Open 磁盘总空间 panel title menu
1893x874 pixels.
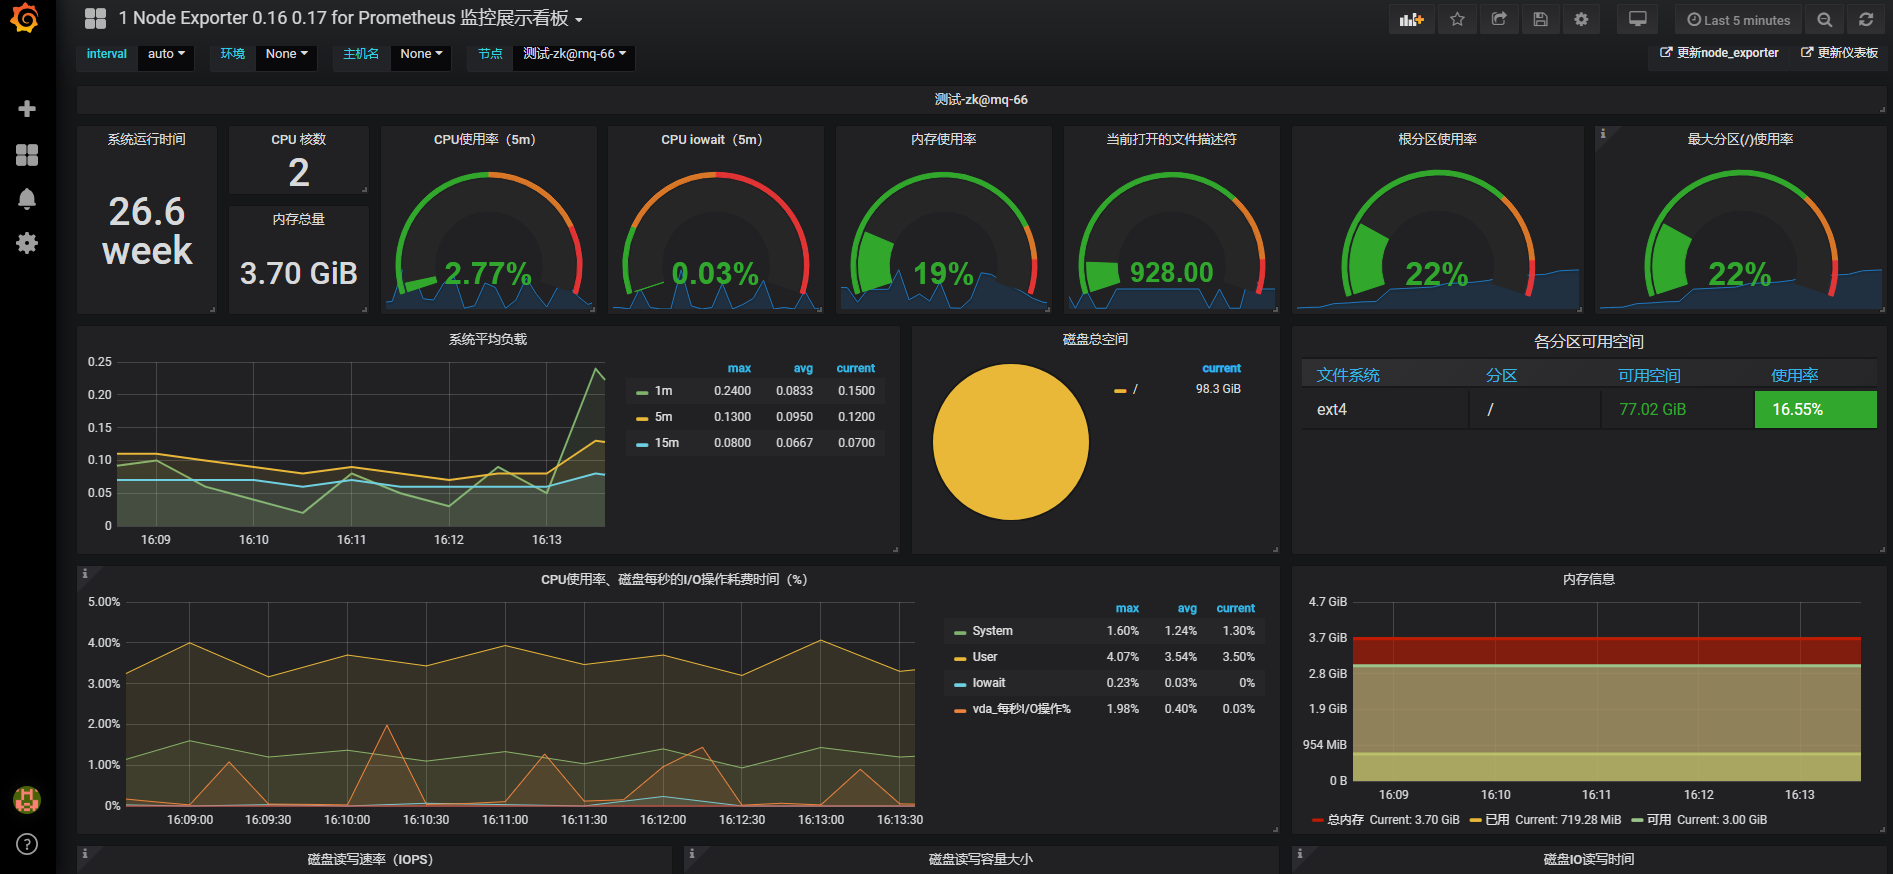pos(1095,340)
